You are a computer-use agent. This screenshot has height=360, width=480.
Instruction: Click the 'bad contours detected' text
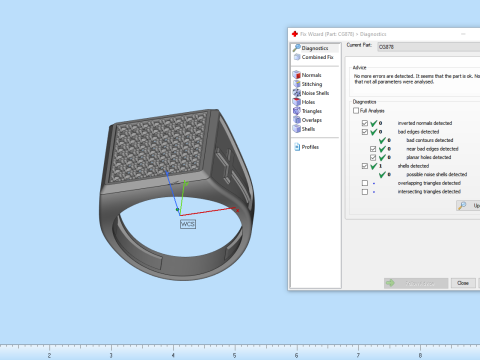429,140
